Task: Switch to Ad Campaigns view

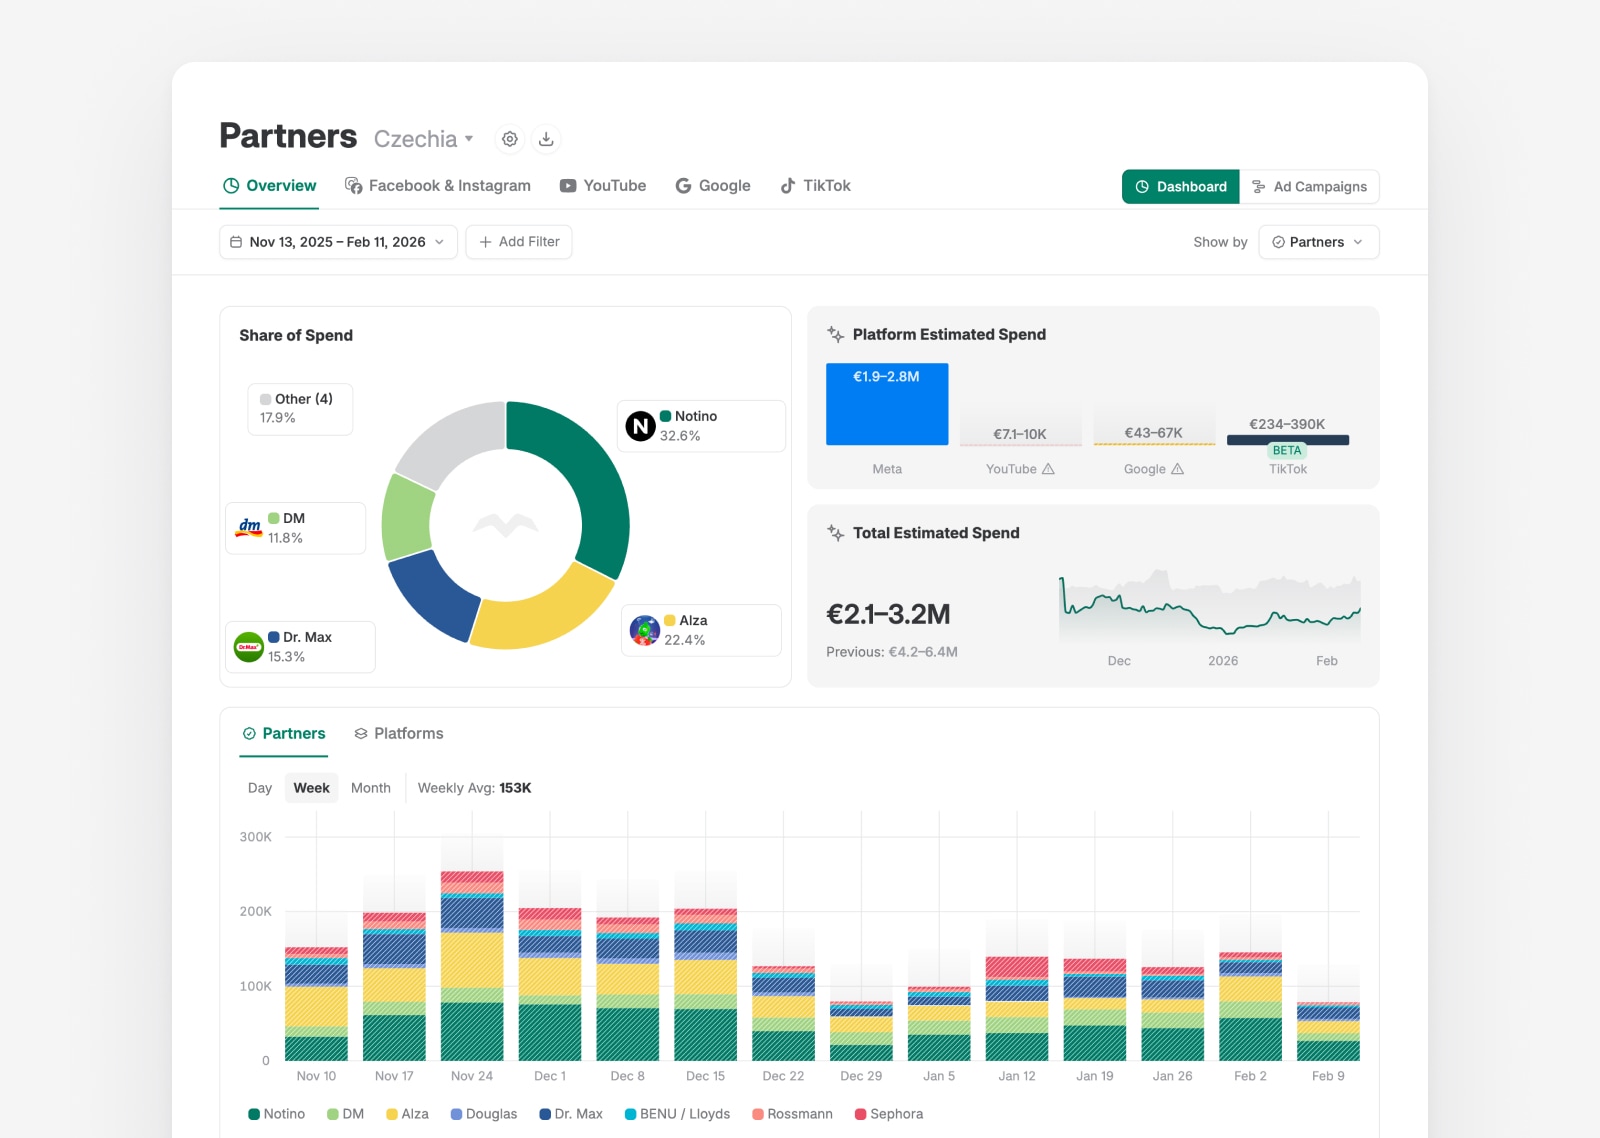Action: (1310, 187)
